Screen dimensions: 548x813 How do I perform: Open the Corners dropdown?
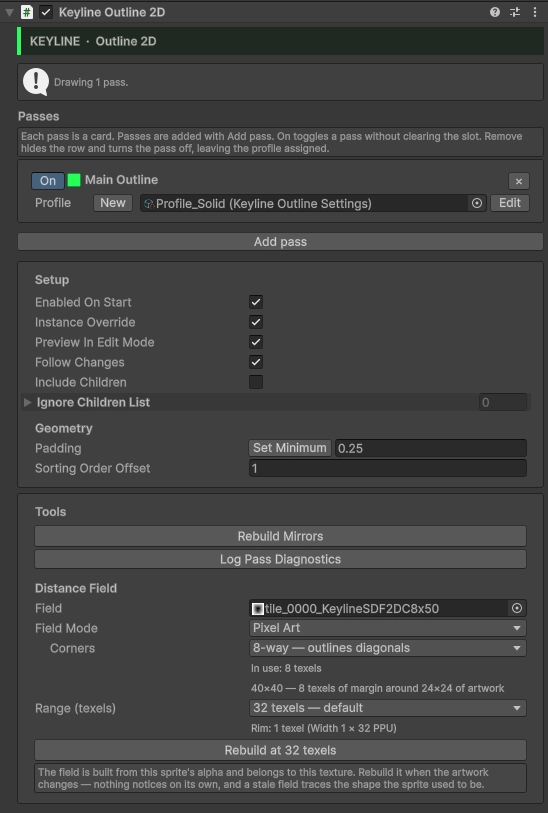click(x=387, y=648)
